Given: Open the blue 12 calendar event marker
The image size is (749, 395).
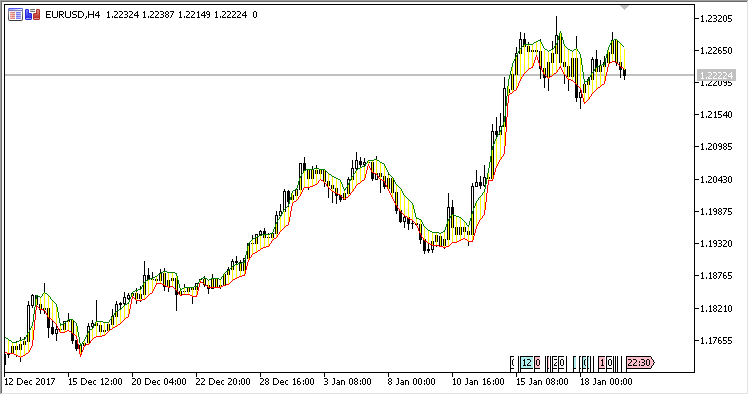Looking at the screenshot, I should click(x=526, y=363).
